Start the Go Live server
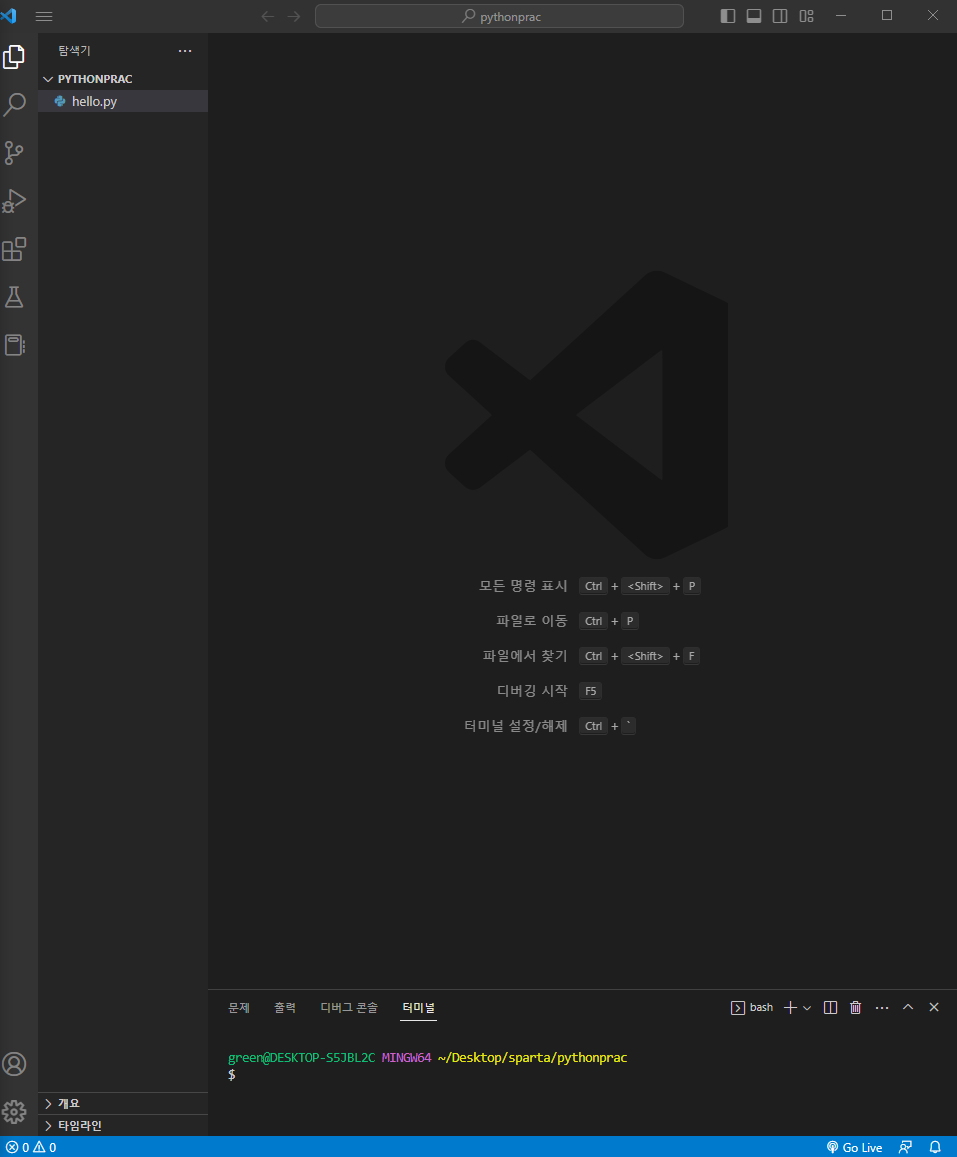Screen dimensions: 957x1157 854,1147
